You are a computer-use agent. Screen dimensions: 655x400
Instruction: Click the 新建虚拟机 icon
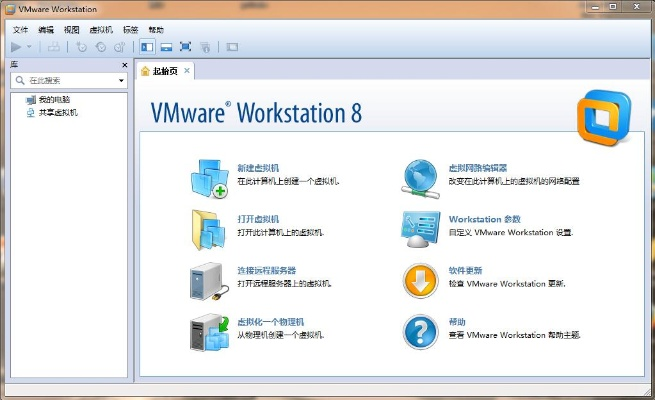click(210, 178)
